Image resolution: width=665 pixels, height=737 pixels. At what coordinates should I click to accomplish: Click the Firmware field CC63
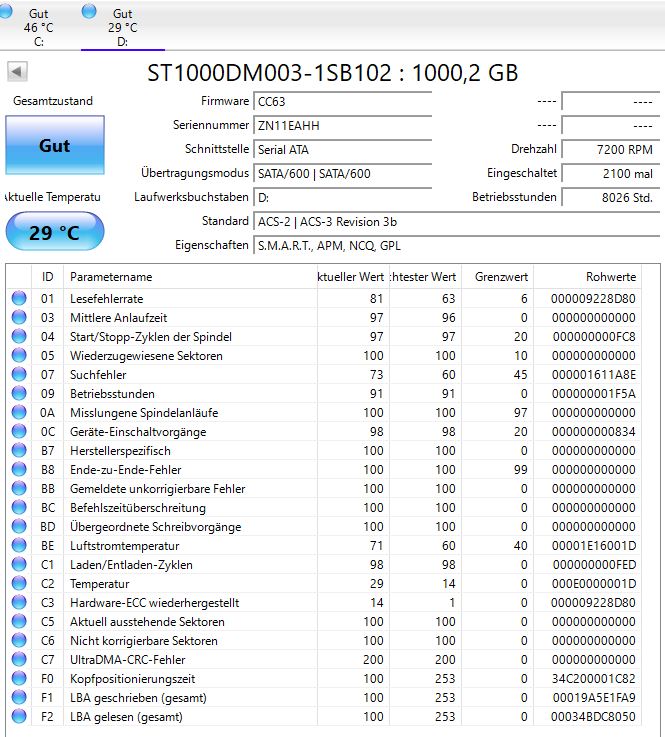coord(342,102)
